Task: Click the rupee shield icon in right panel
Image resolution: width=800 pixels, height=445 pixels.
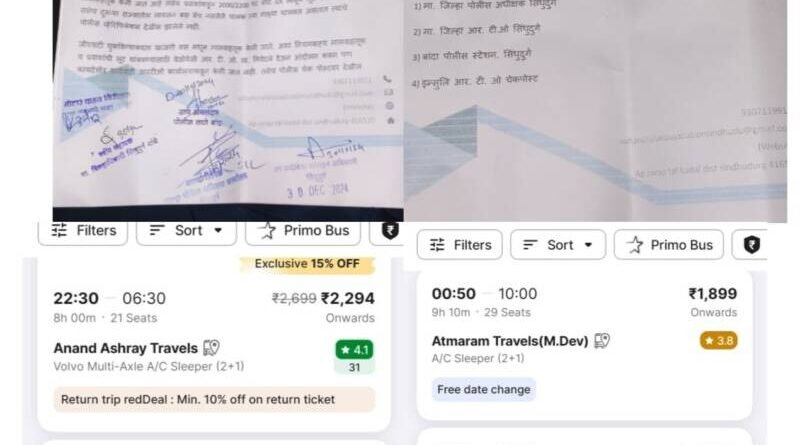Action: (752, 245)
